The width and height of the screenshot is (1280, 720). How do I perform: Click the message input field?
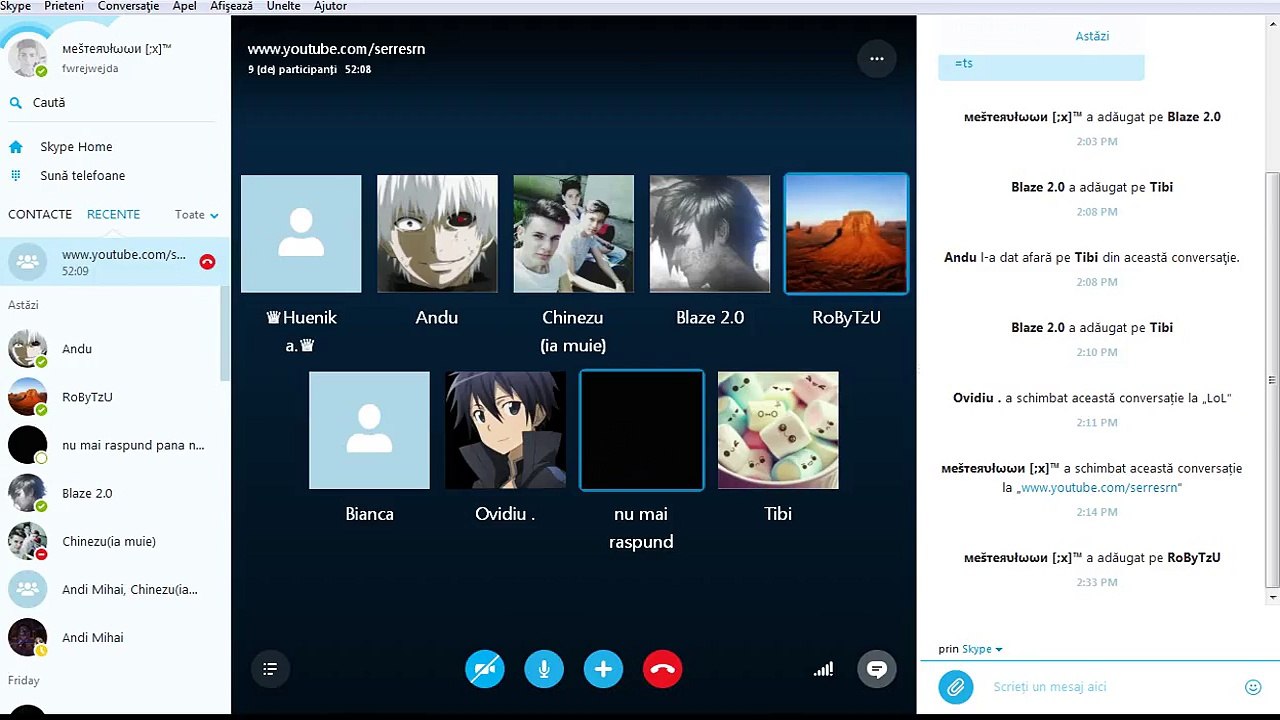point(1110,687)
